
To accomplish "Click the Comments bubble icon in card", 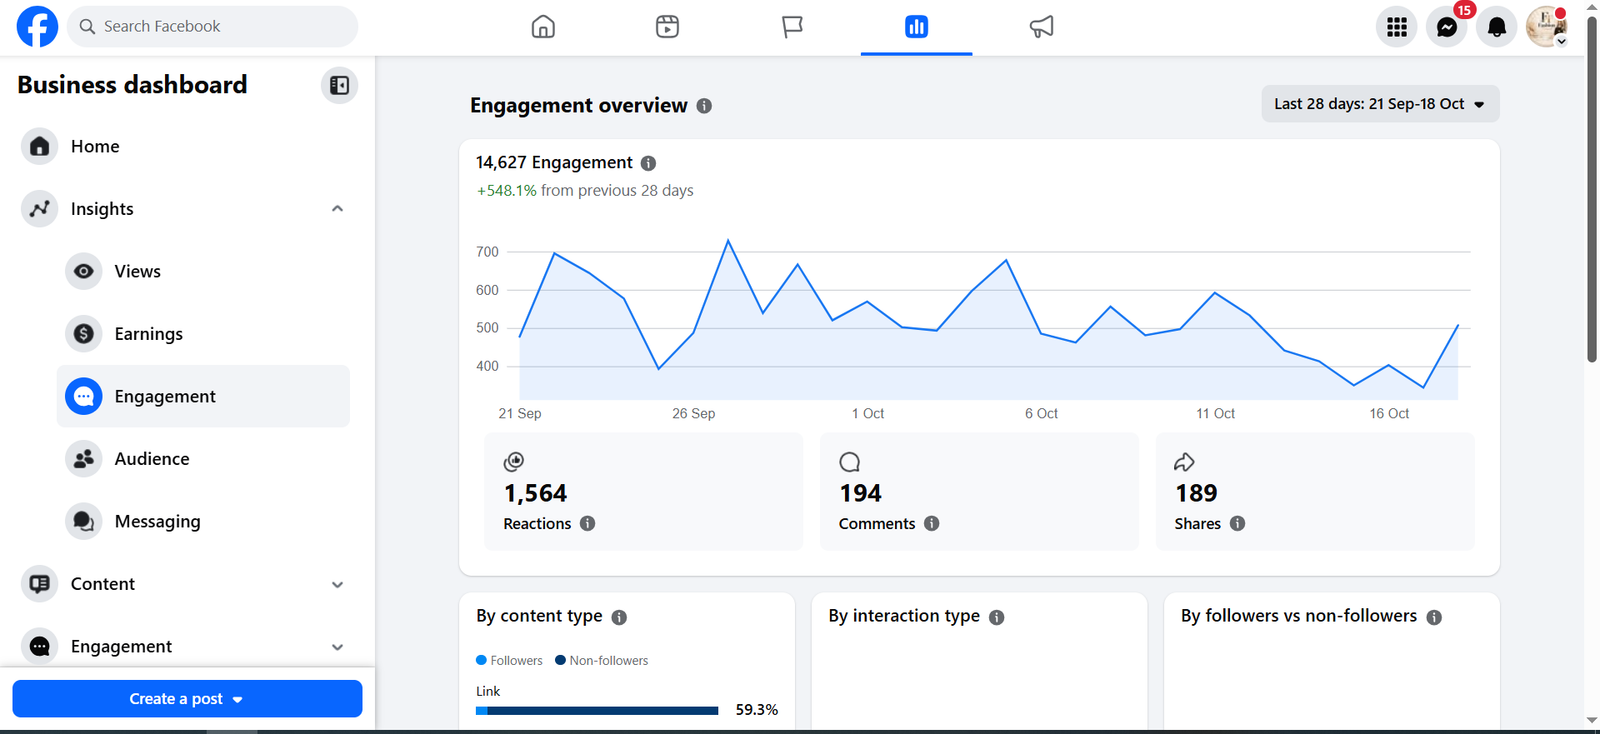I will pos(850,461).
